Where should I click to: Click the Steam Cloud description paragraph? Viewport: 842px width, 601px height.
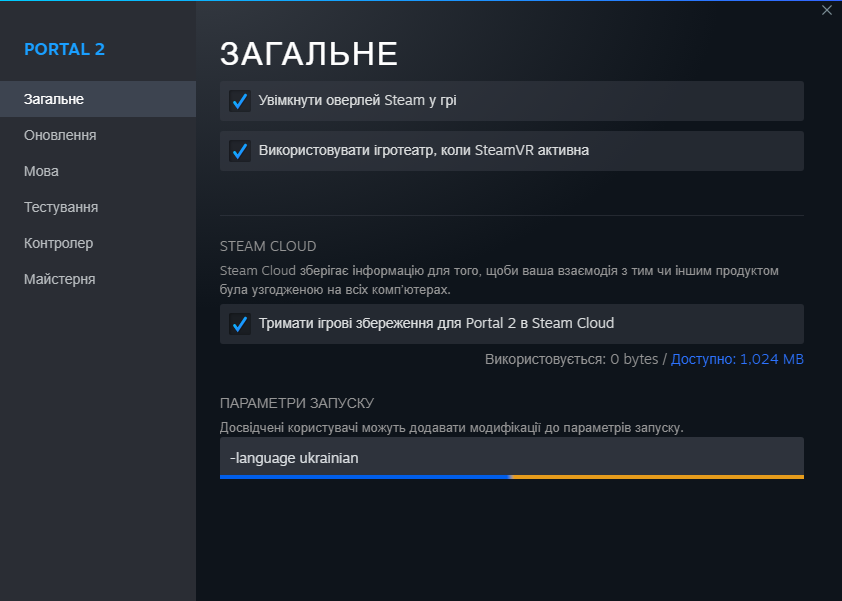499,280
